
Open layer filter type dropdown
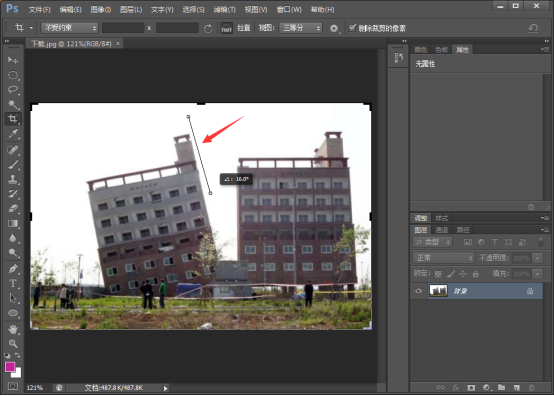432,242
